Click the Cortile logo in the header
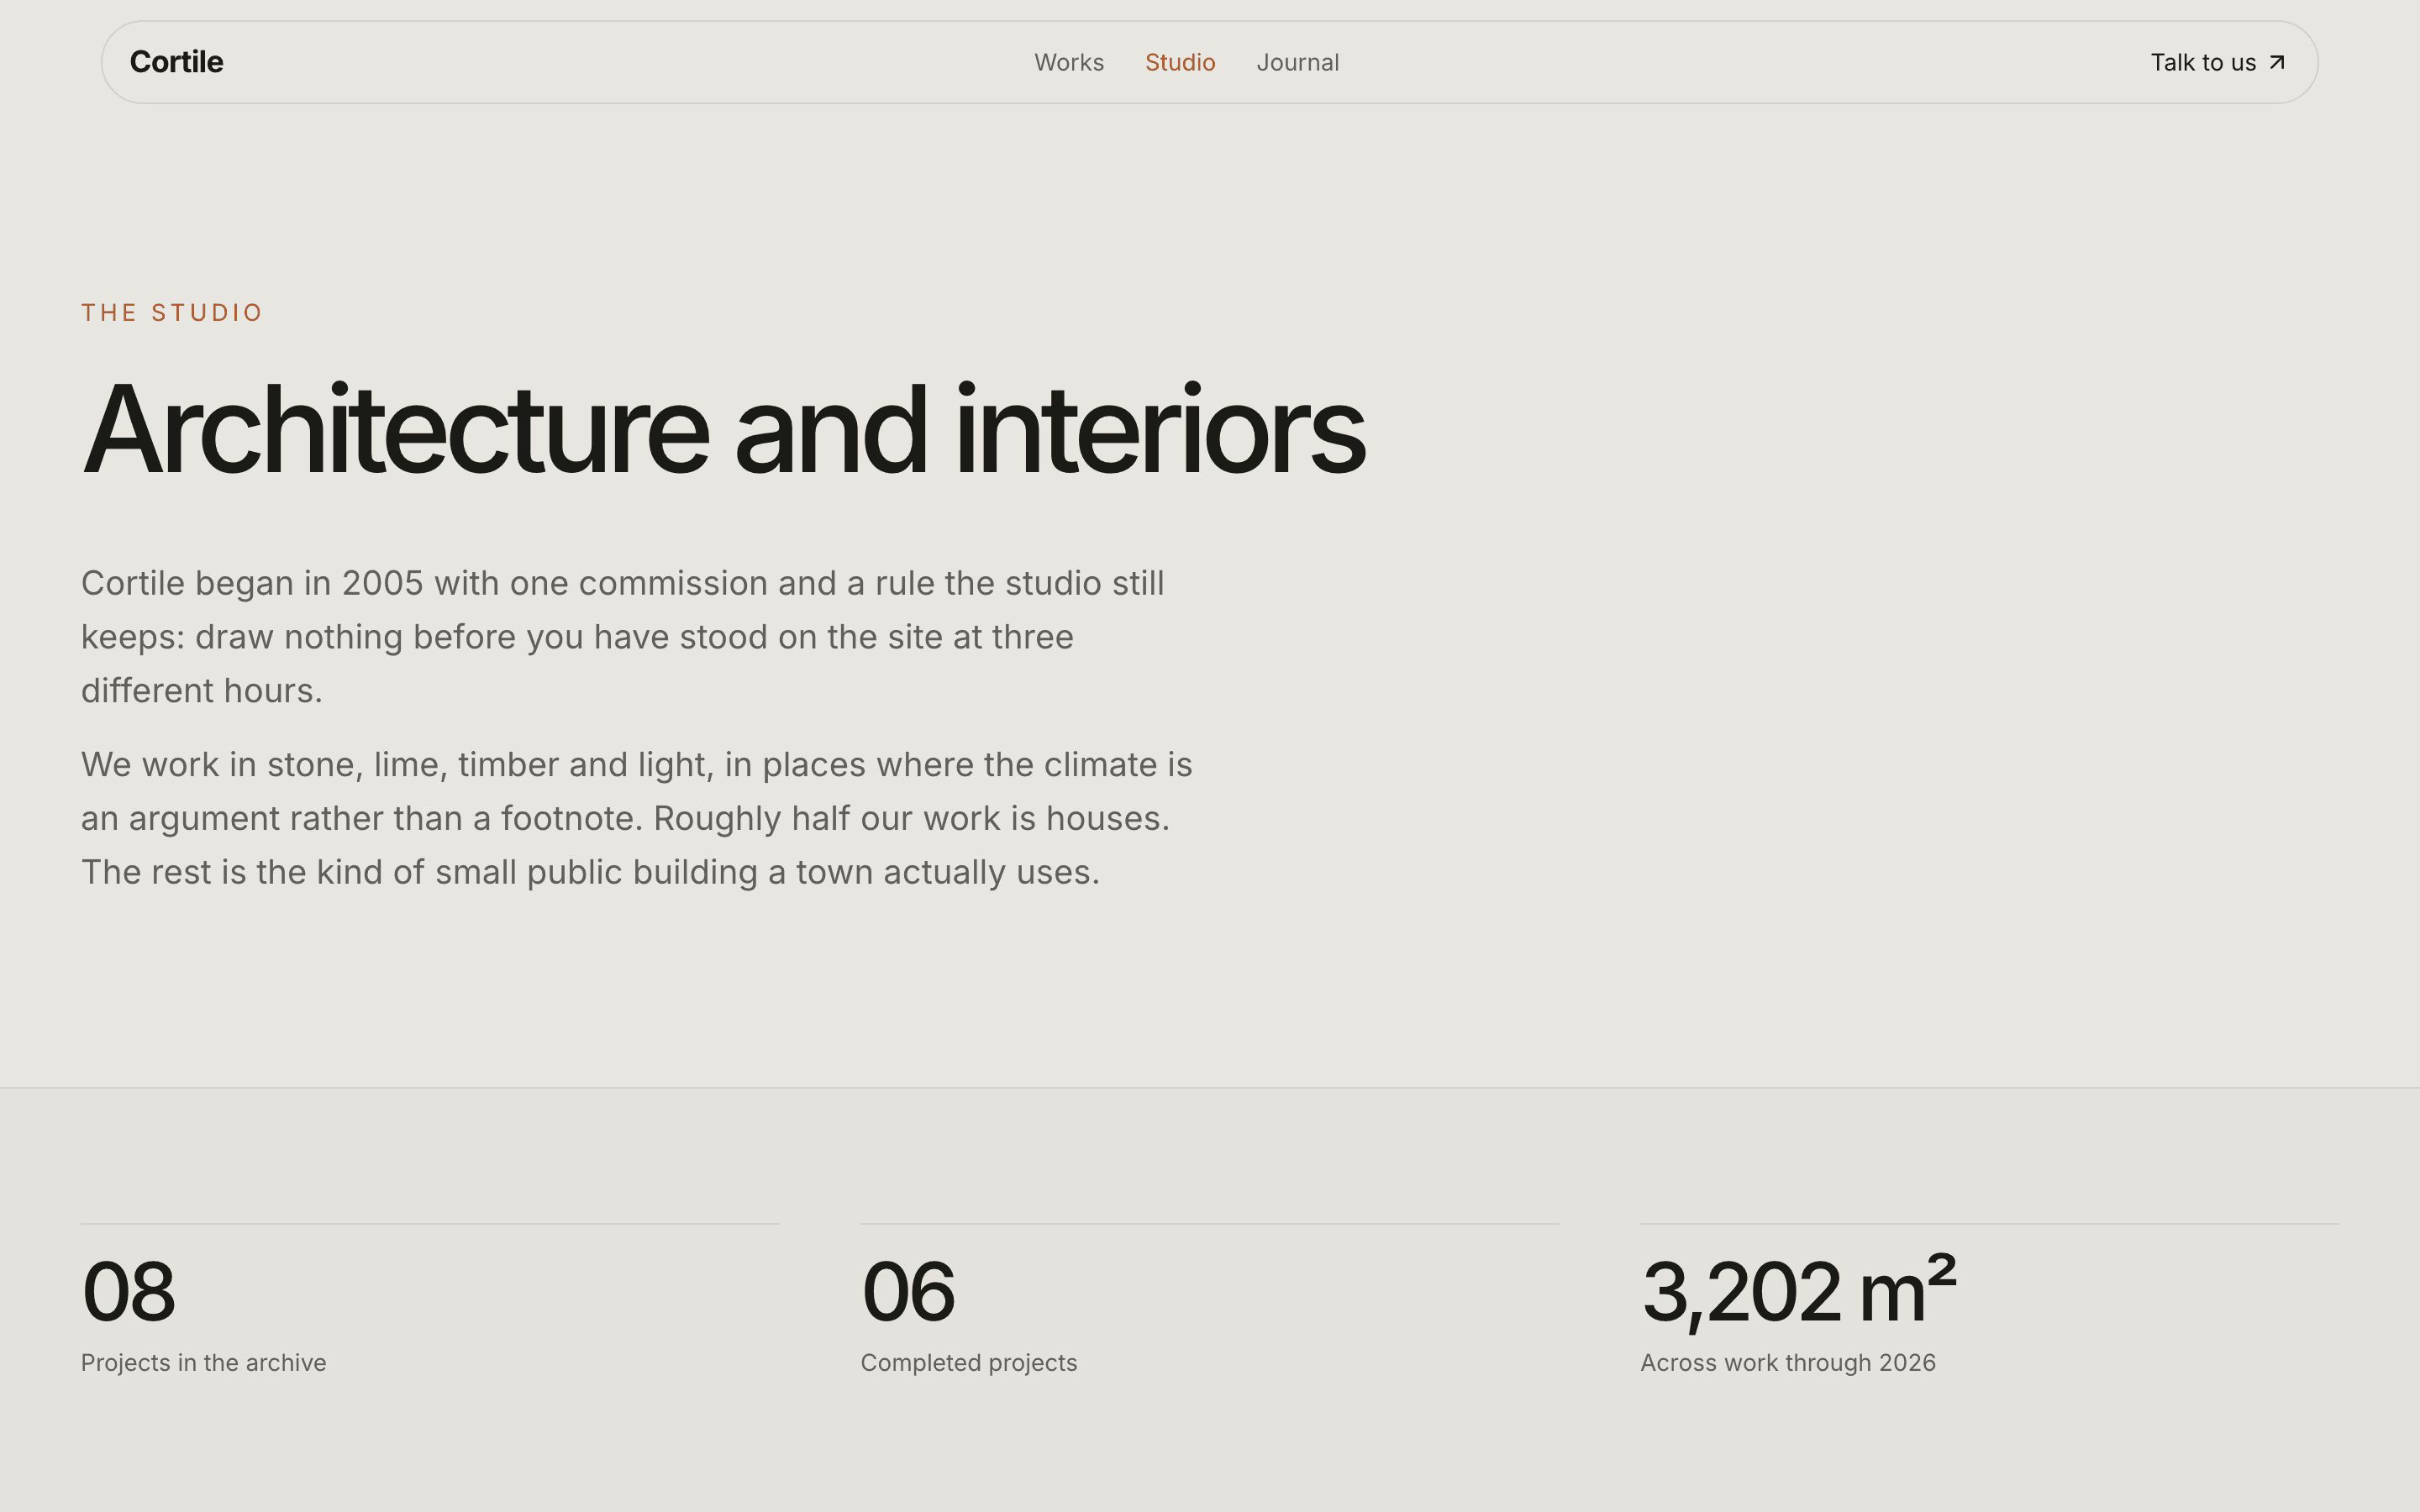2420x1512 pixels. point(176,62)
